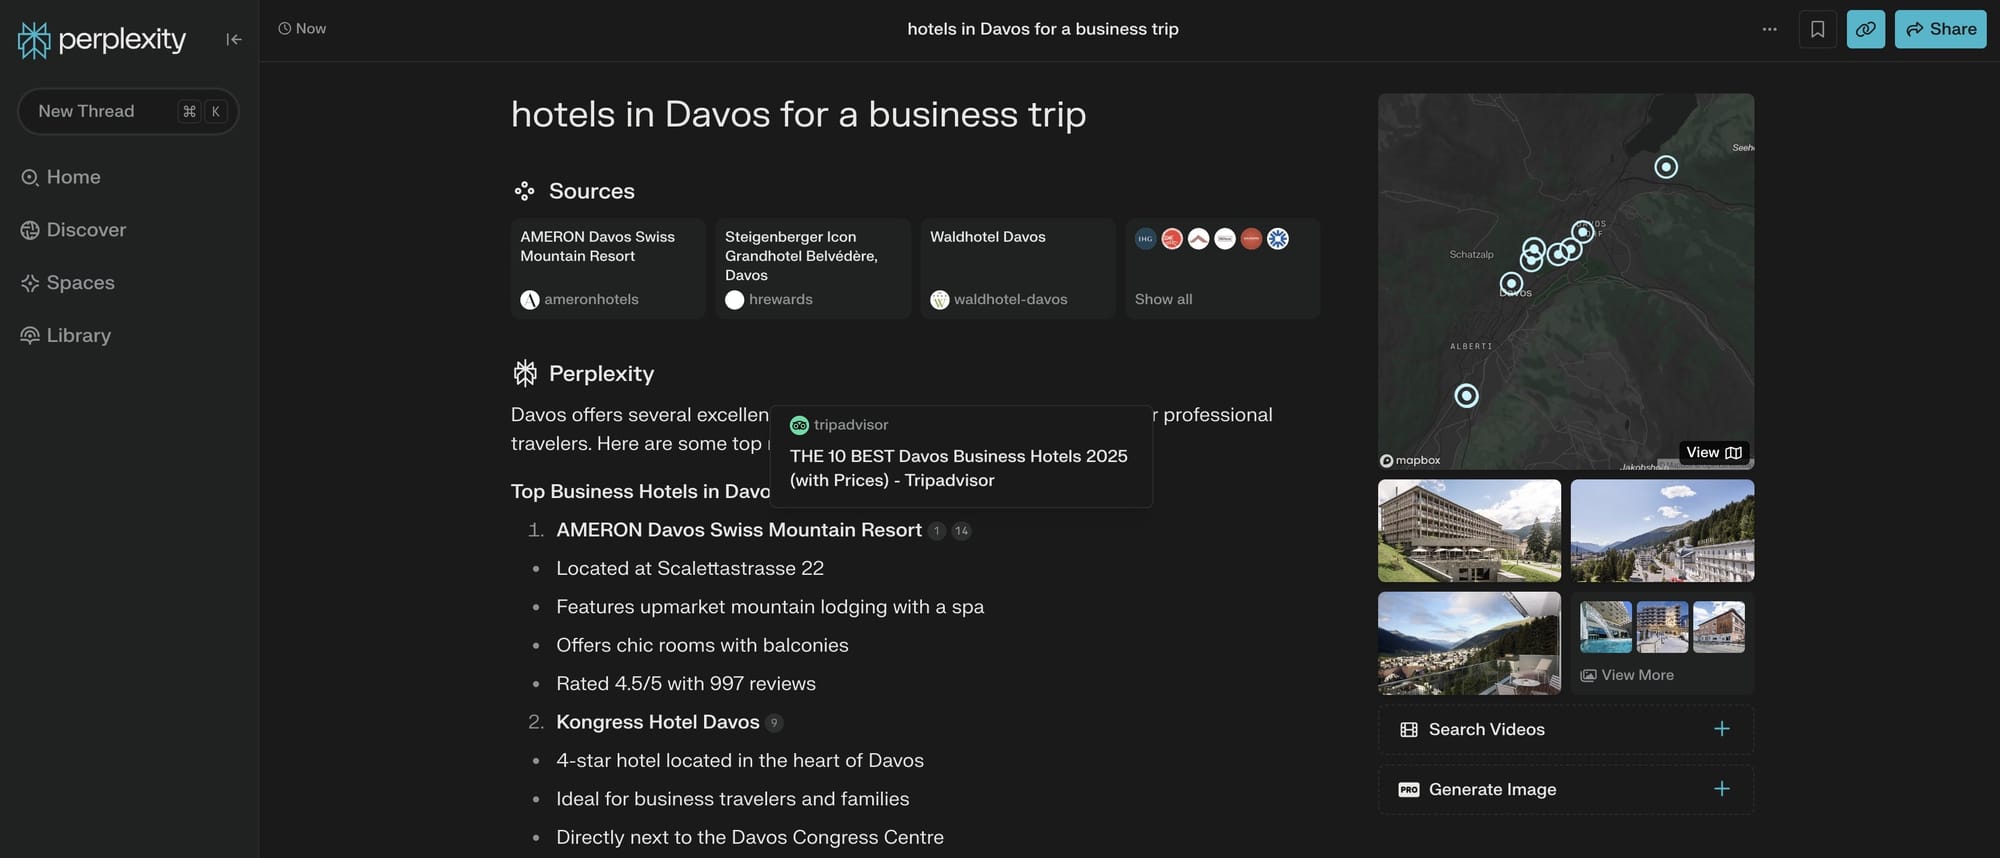
Task: Click "Directly next to the Davos Congress Centre"
Action: pos(750,837)
